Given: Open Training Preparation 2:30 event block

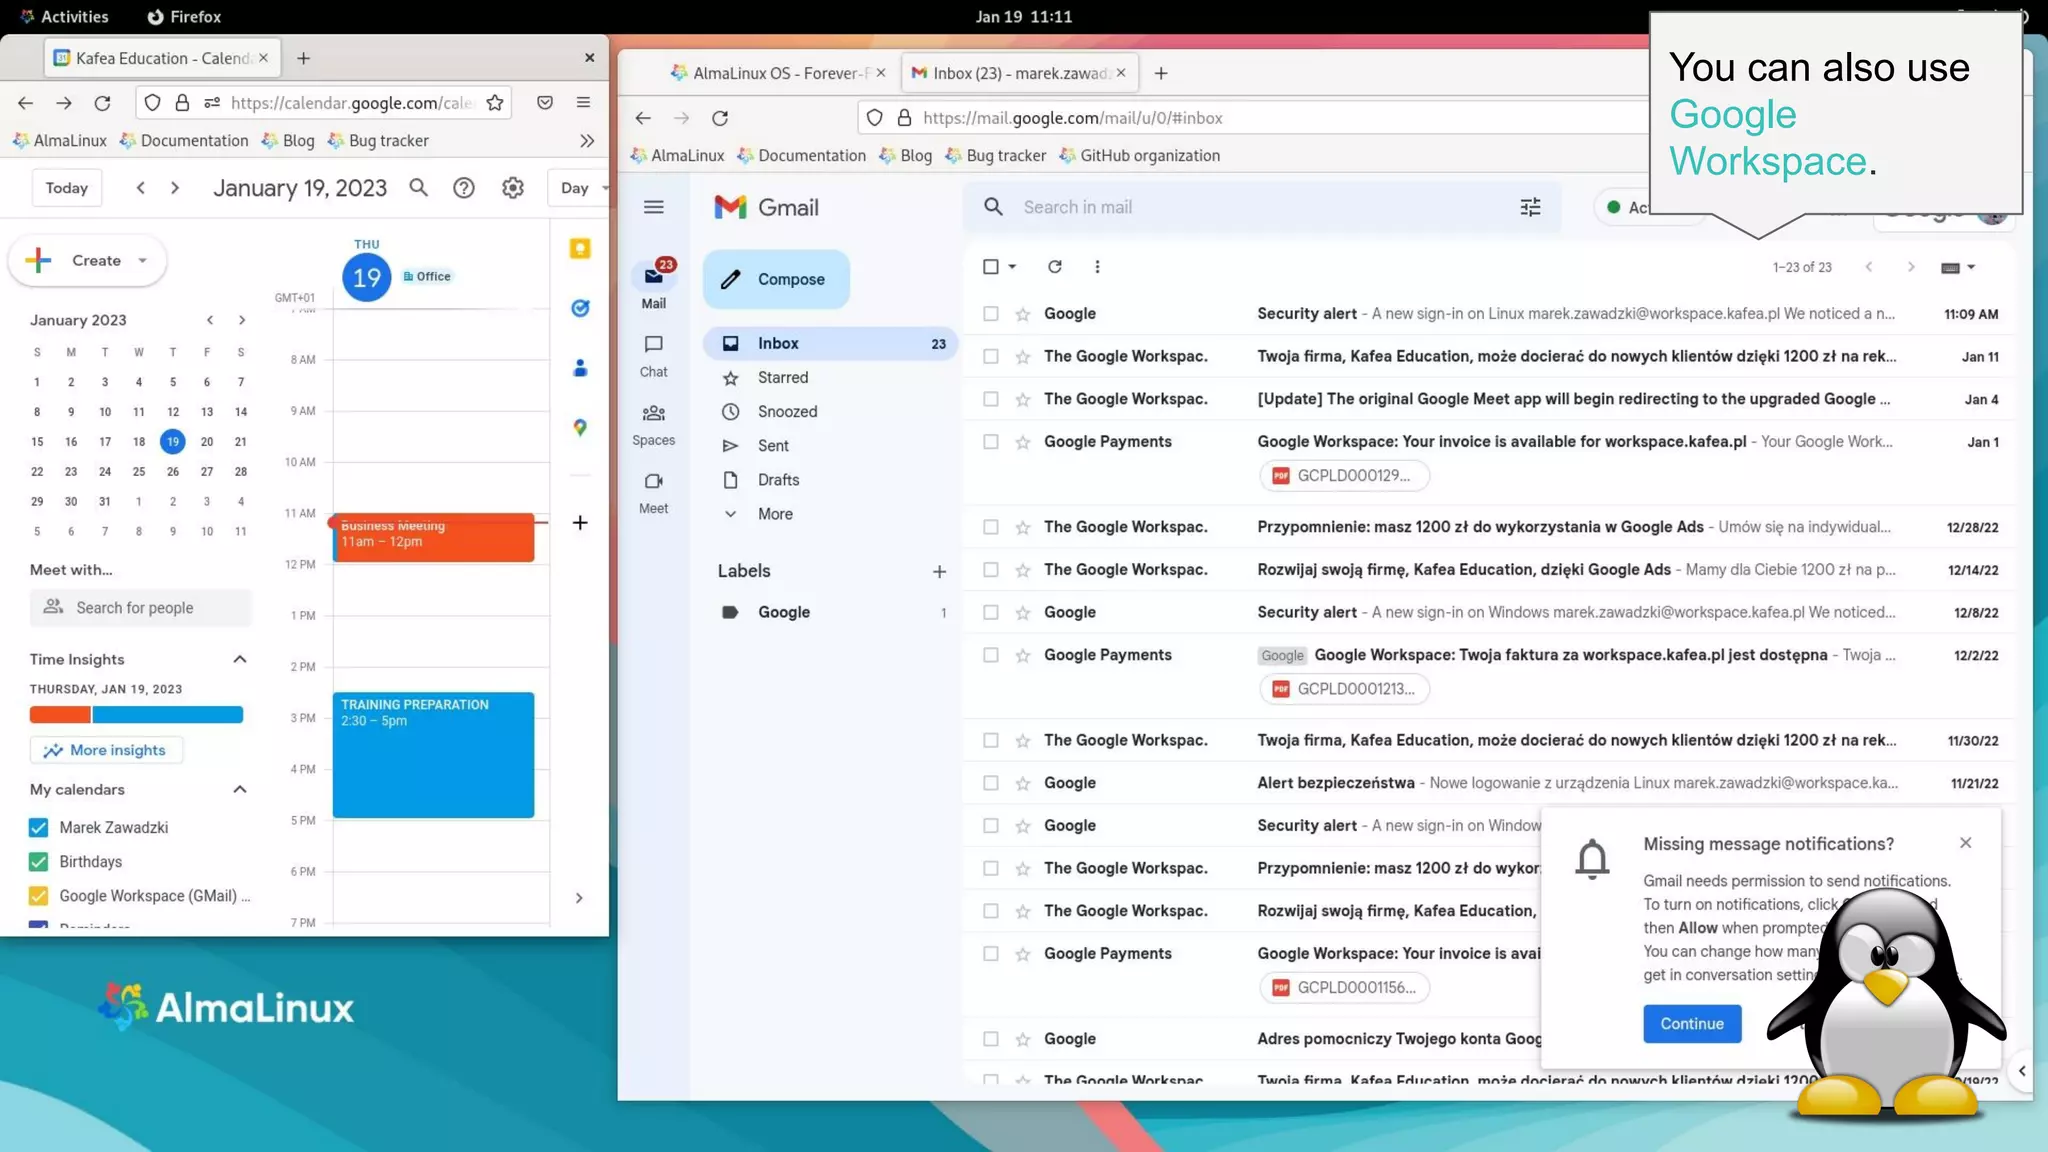Looking at the screenshot, I should pos(433,755).
